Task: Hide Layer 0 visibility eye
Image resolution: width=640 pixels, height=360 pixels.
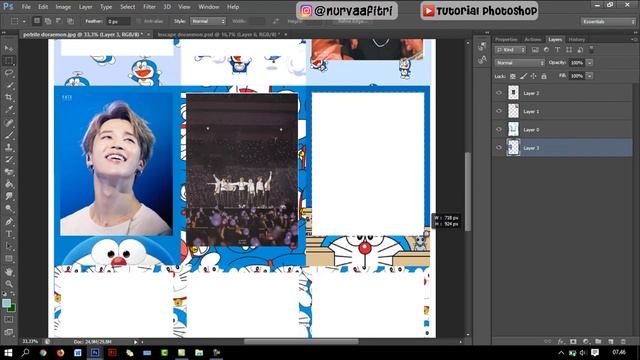Action: coord(499,129)
